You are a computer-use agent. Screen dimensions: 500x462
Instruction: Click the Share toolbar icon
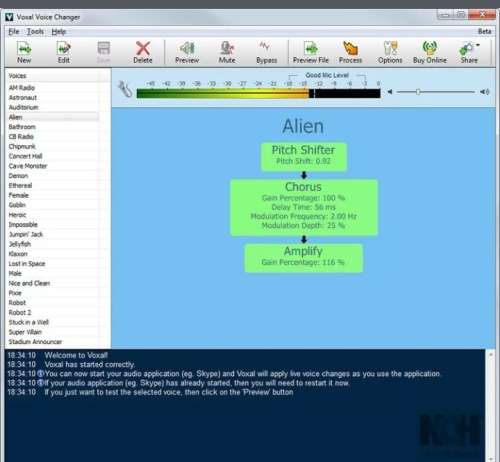click(x=469, y=52)
